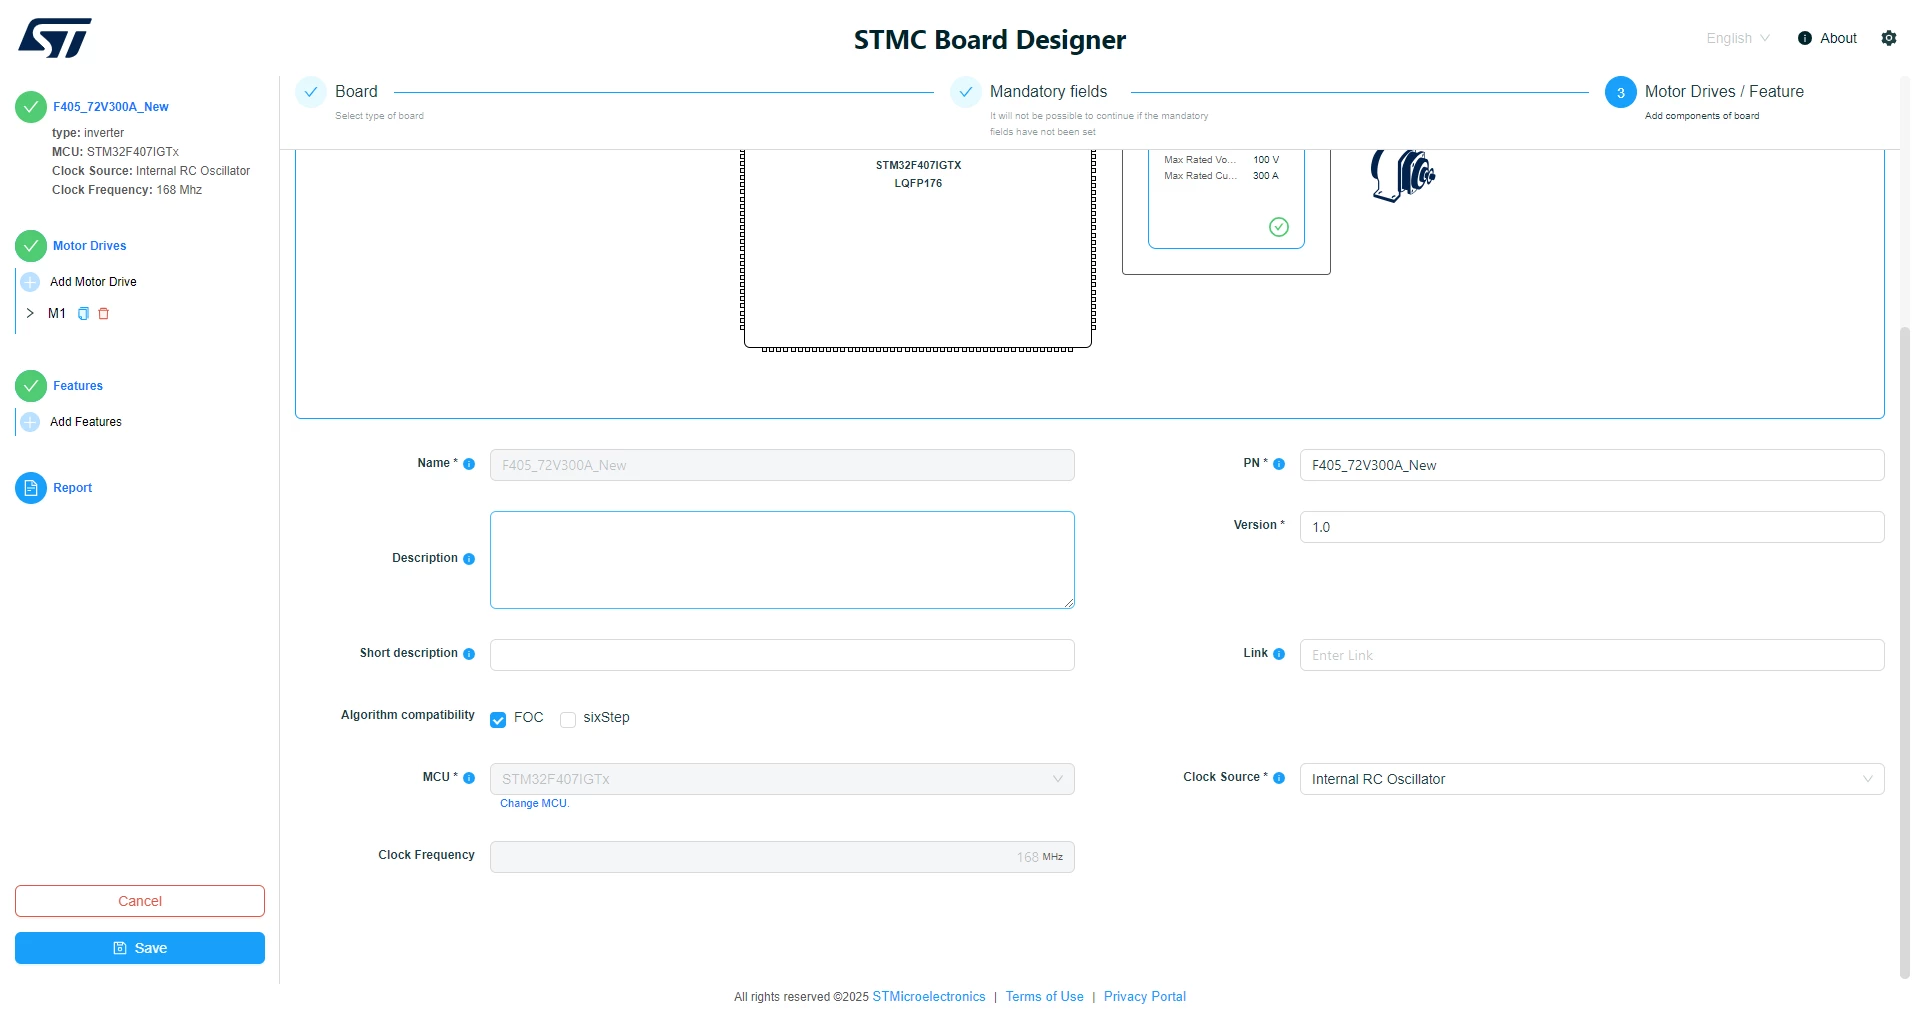The width and height of the screenshot is (1920, 1009).
Task: Click the motor illustration icon
Action: 1403,174
